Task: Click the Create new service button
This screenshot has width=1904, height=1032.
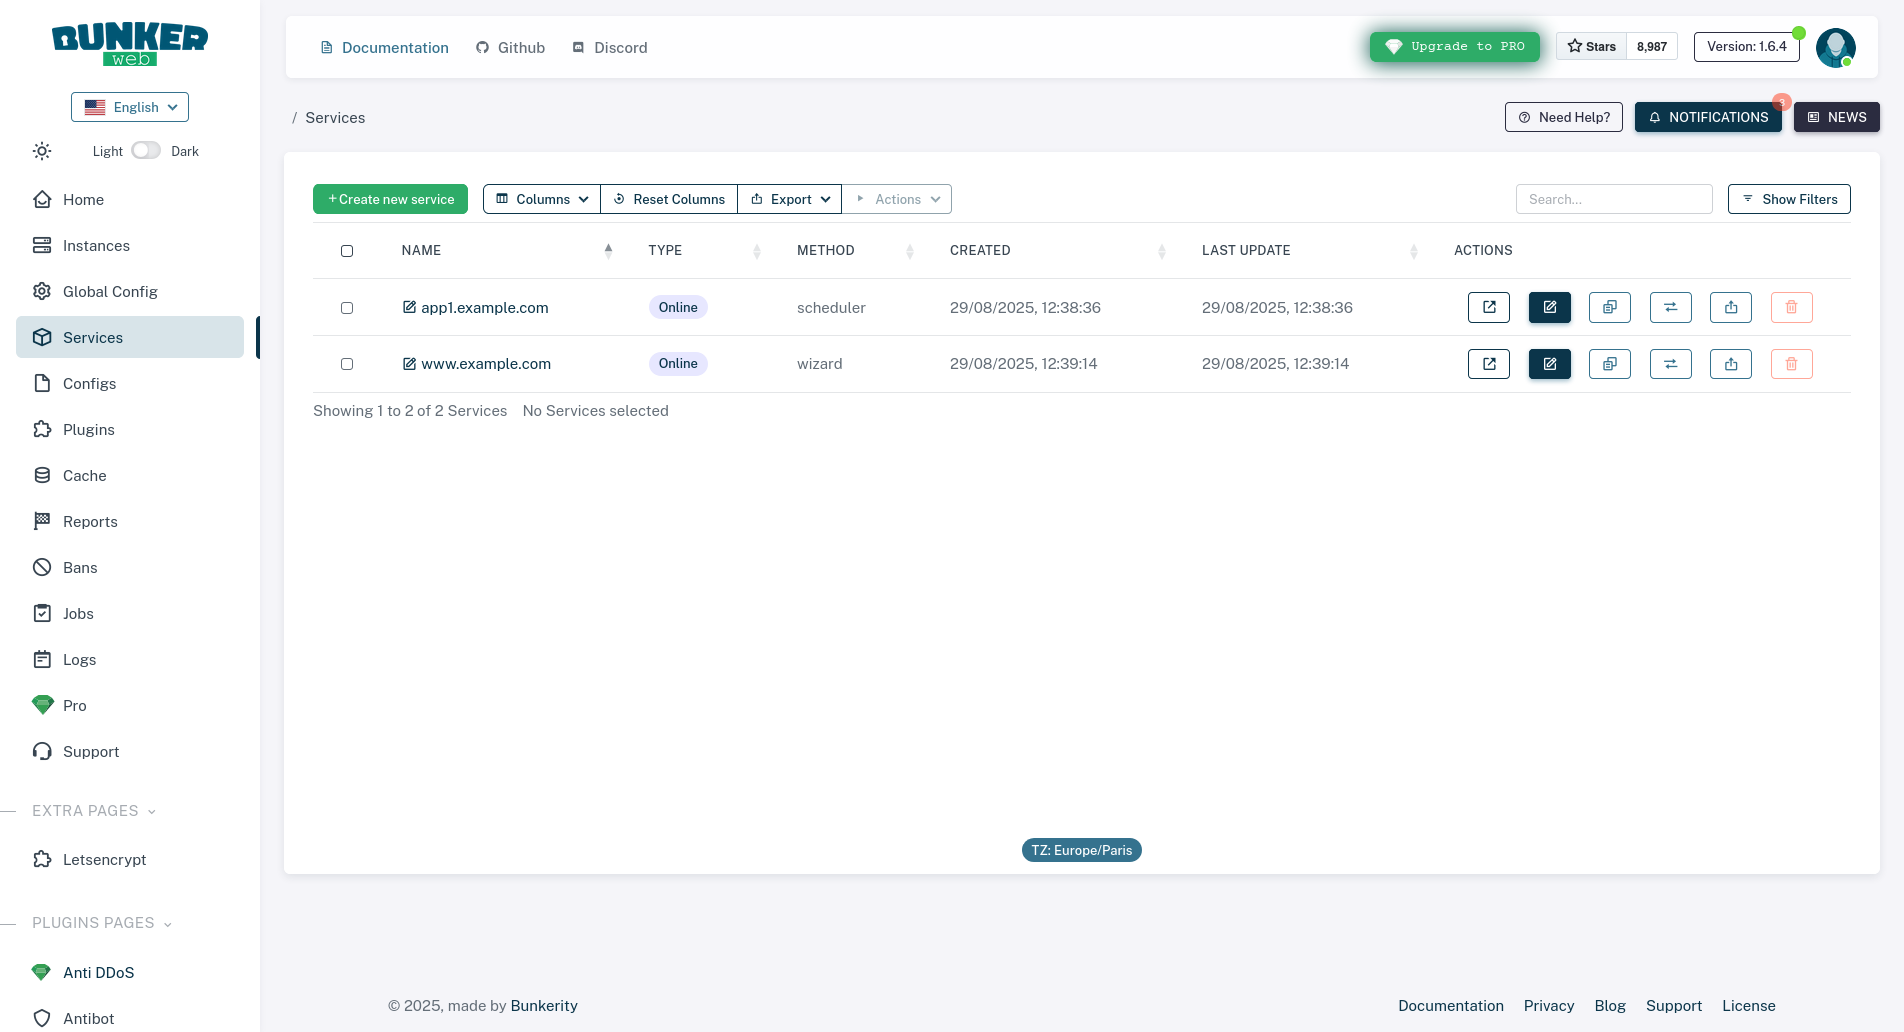Action: click(x=390, y=199)
